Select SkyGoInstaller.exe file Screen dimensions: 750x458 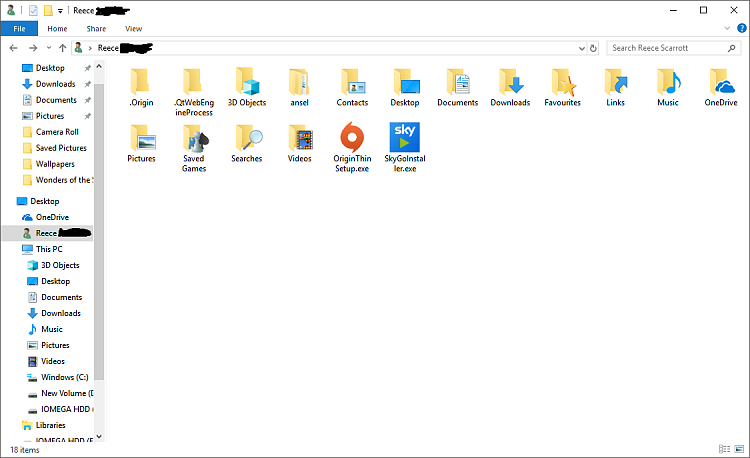pos(405,147)
